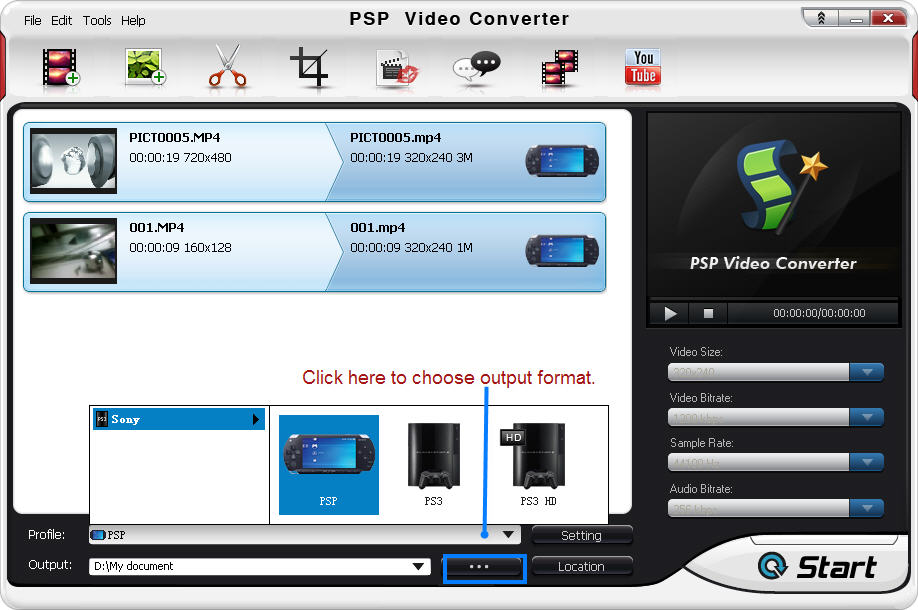The image size is (918, 610).
Task: Click the Sony category in profile list
Action: pyautogui.click(x=179, y=419)
